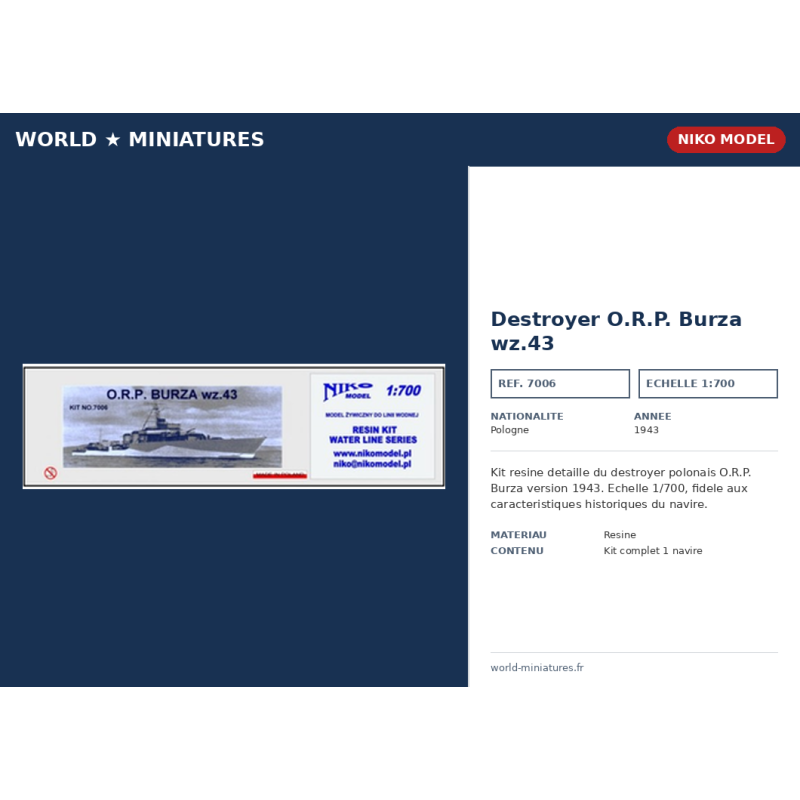Viewport: 800px width, 800px height.
Task: Select the NIKO MODEL red badge
Action: (726, 139)
